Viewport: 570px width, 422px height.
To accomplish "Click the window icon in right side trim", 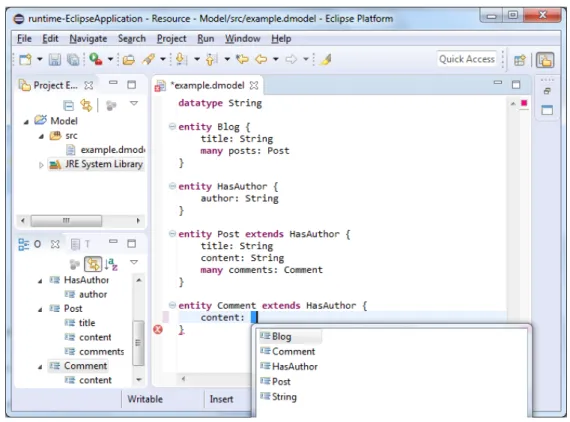I will (x=547, y=110).
